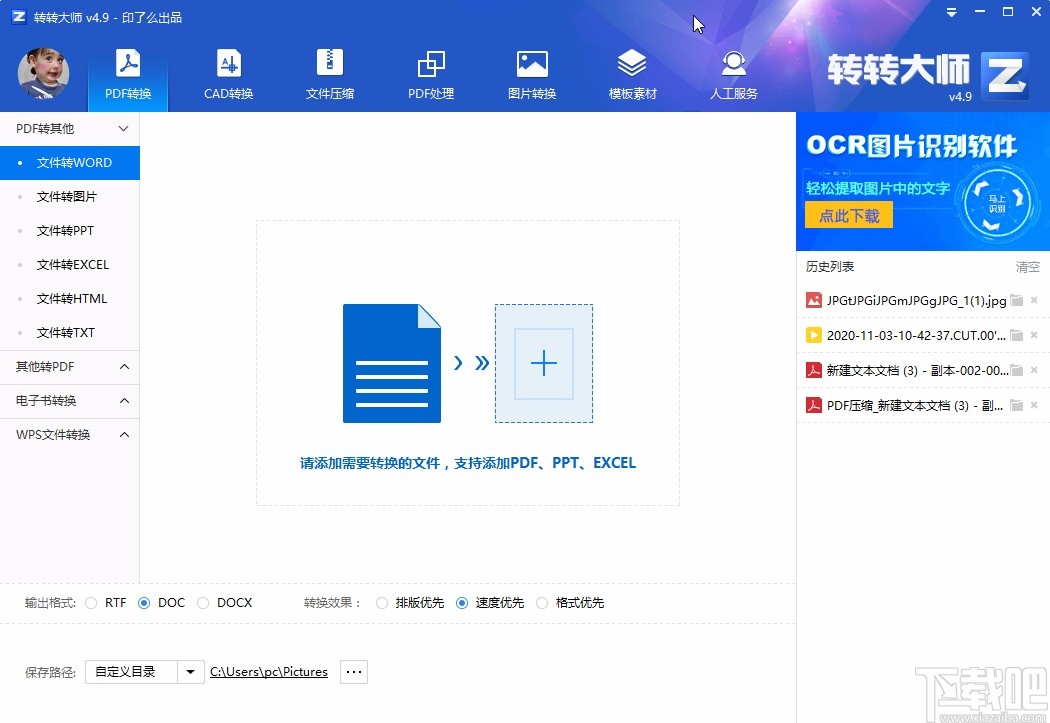This screenshot has width=1050, height=723.
Task: Click 清空 to clear history list
Action: pyautogui.click(x=1026, y=266)
